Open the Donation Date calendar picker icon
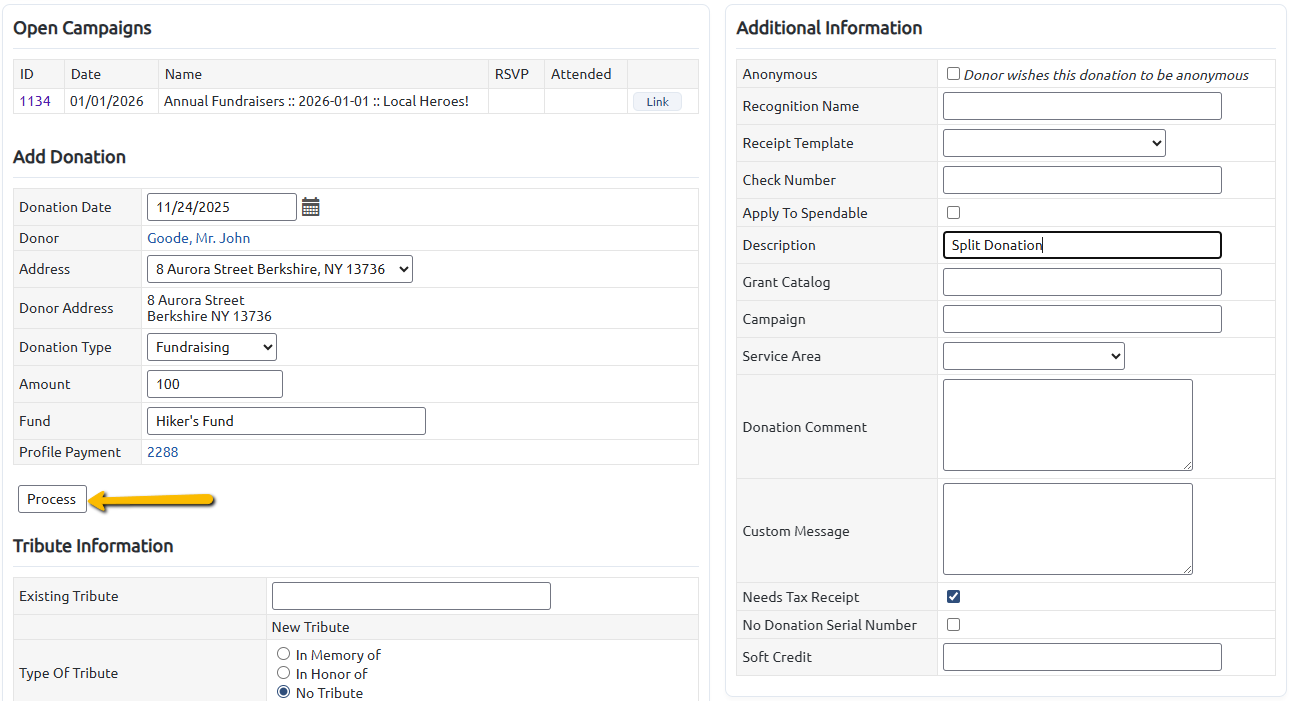Image resolution: width=1292 pixels, height=701 pixels. click(x=311, y=207)
